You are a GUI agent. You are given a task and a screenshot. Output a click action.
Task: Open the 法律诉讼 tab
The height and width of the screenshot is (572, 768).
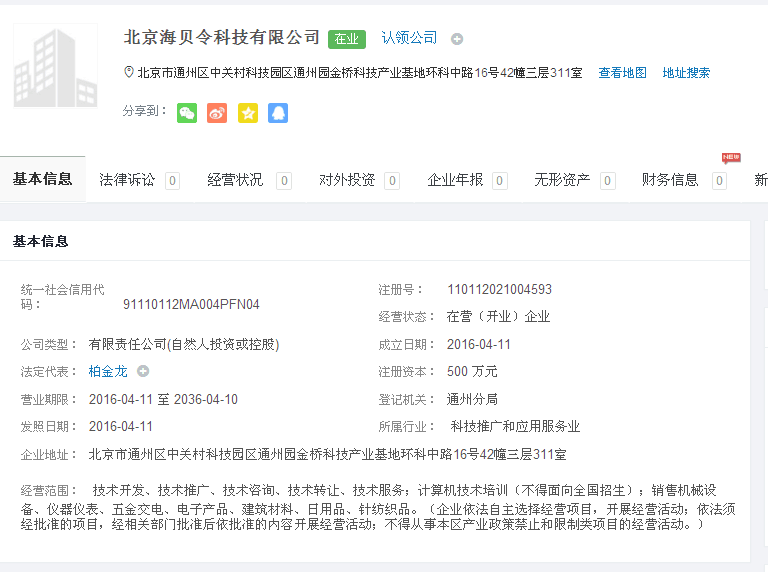[x=128, y=180]
